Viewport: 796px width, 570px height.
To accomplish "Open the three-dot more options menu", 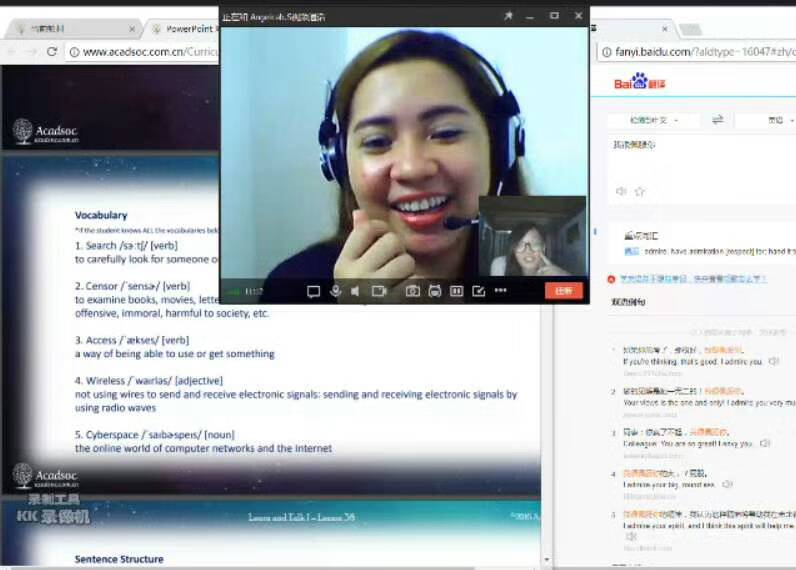I will coord(500,291).
